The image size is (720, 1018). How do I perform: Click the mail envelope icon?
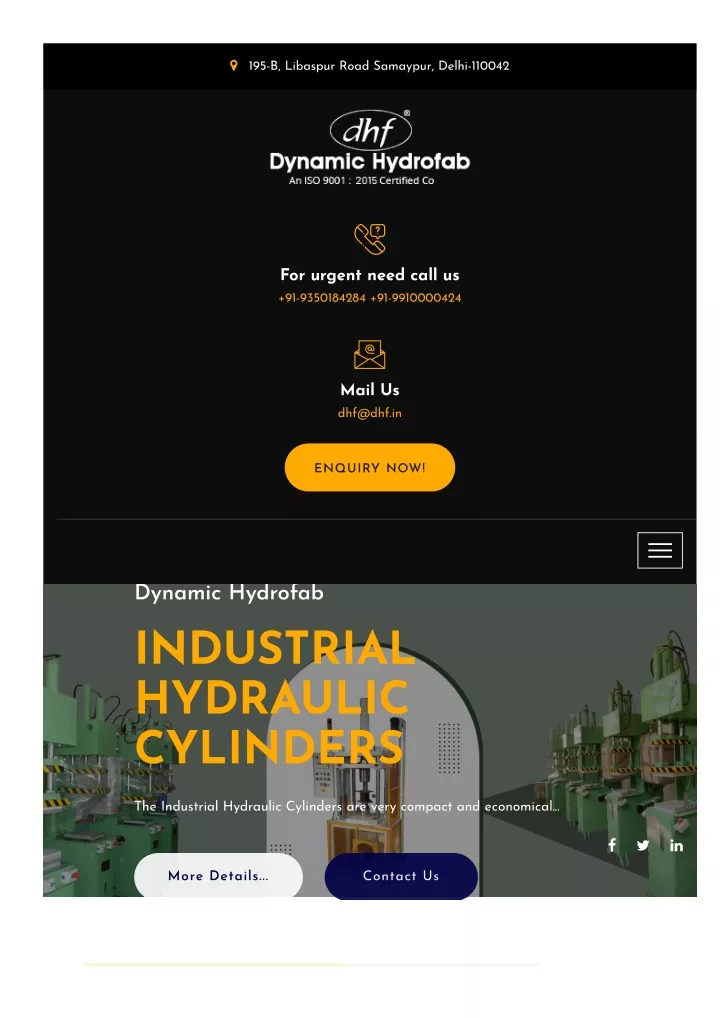pyautogui.click(x=369, y=354)
